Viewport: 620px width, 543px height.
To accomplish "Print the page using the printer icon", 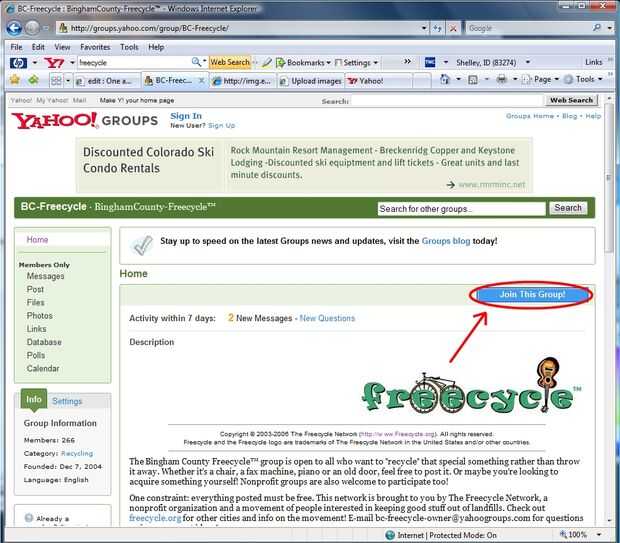I will (501, 79).
